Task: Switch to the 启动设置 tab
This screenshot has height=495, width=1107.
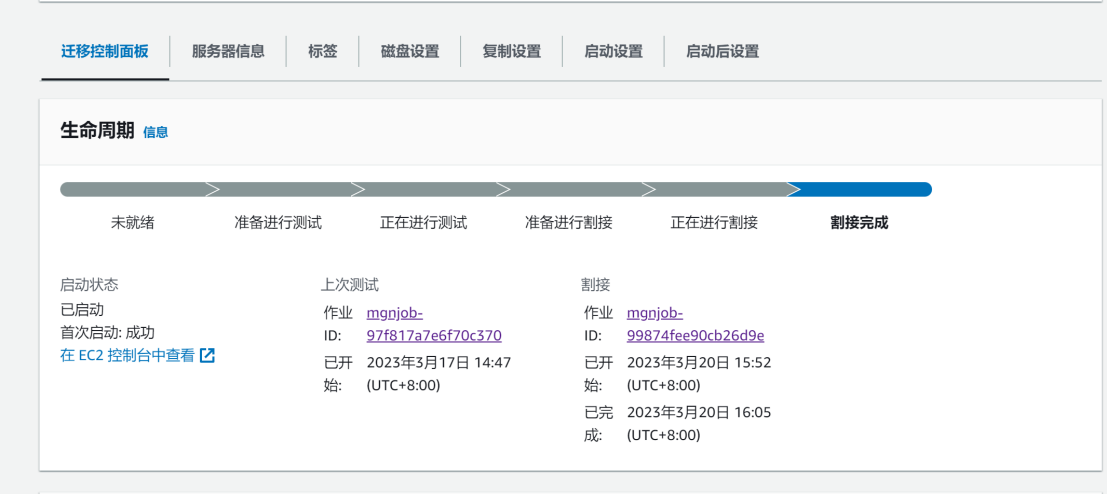Action: [613, 52]
